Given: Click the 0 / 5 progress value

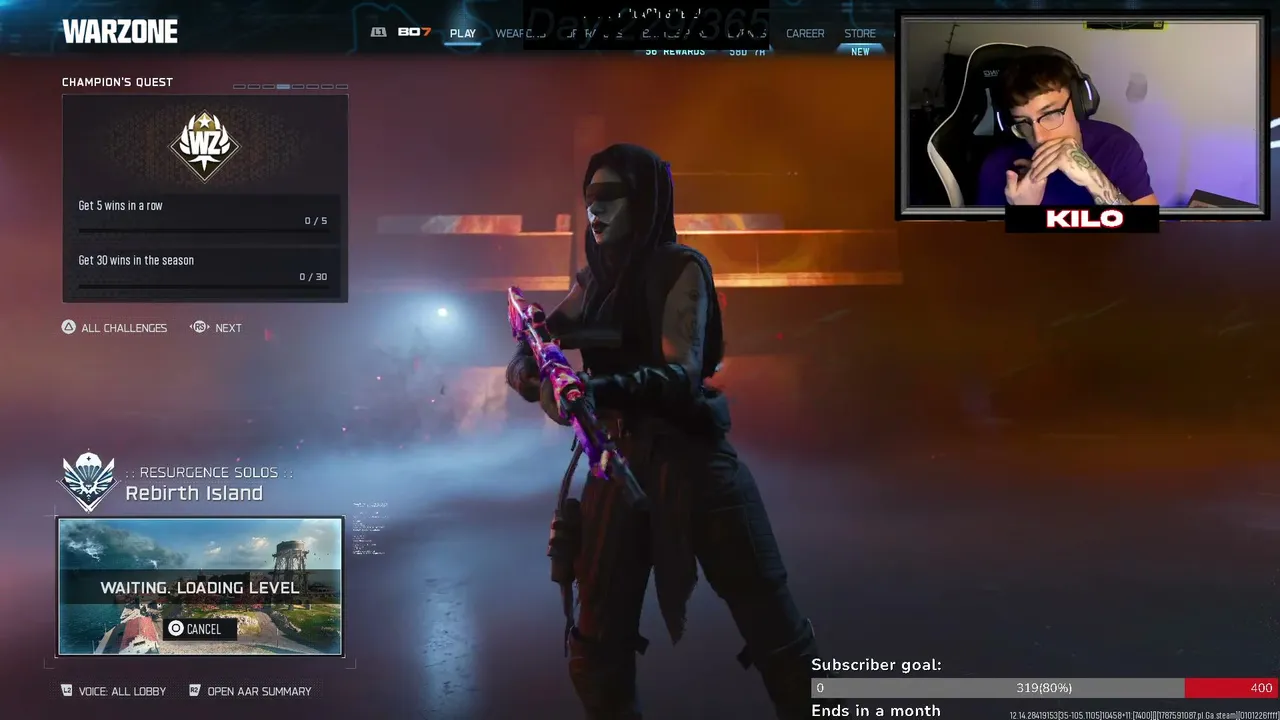Looking at the screenshot, I should [x=316, y=221].
